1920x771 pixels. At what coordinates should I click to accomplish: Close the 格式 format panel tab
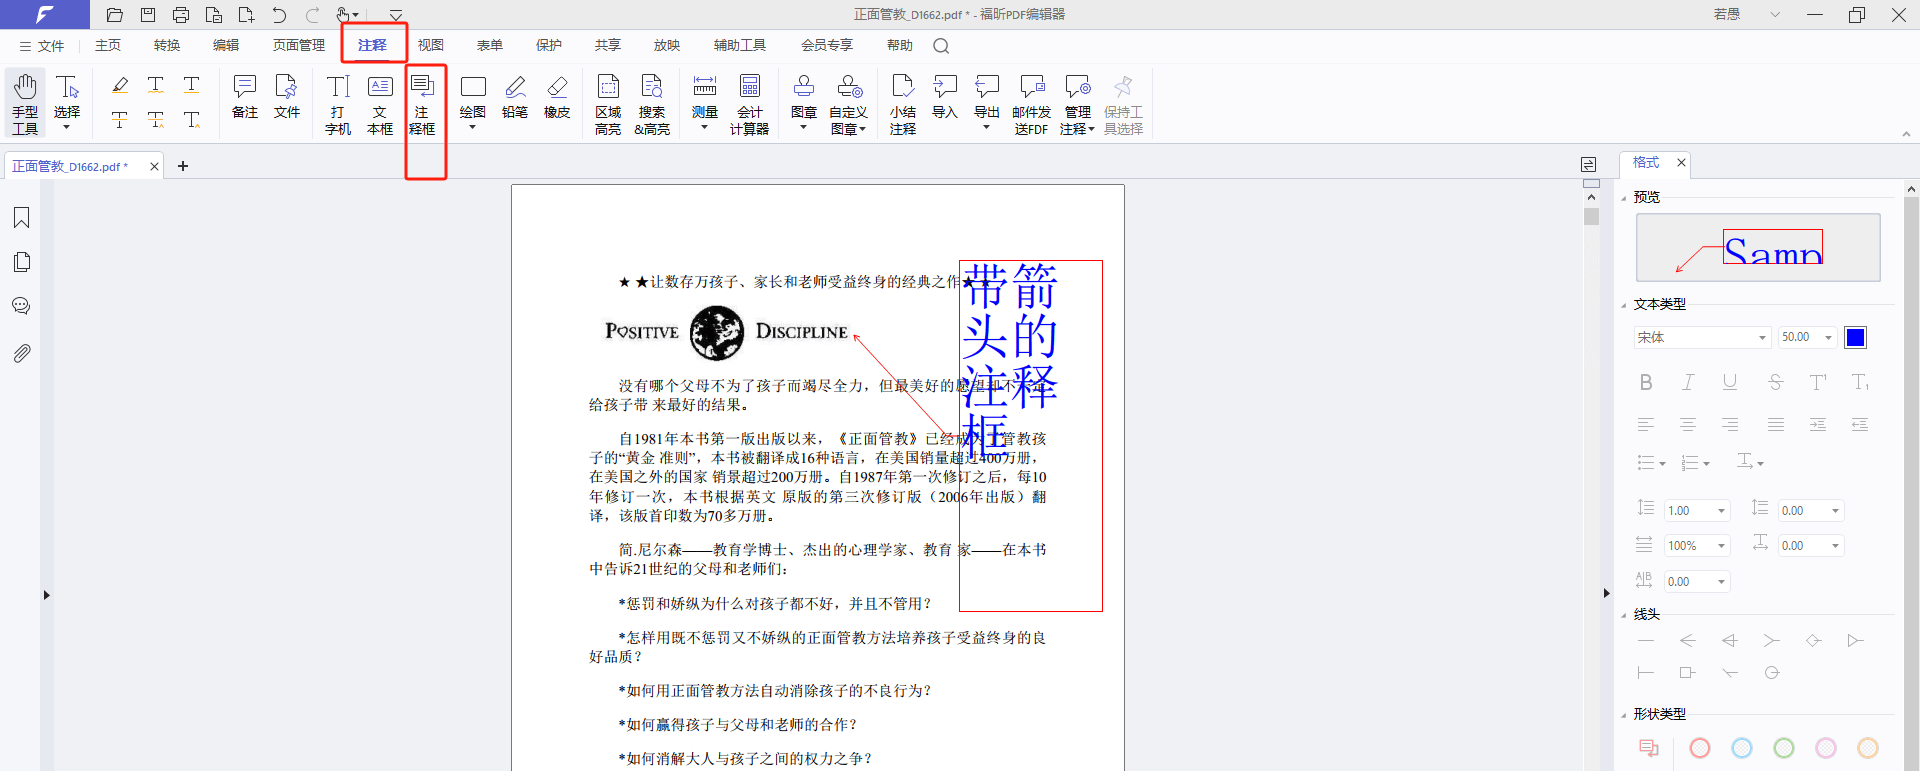point(1681,163)
